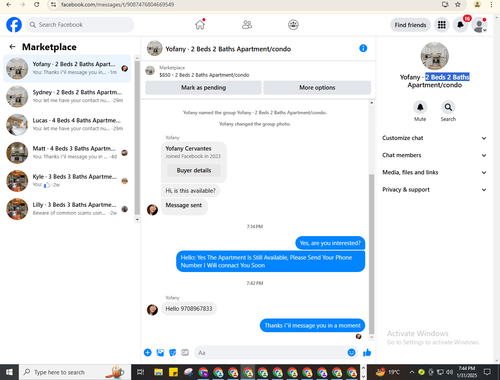
Task: Open the account profile avatar menu
Action: 479,25
